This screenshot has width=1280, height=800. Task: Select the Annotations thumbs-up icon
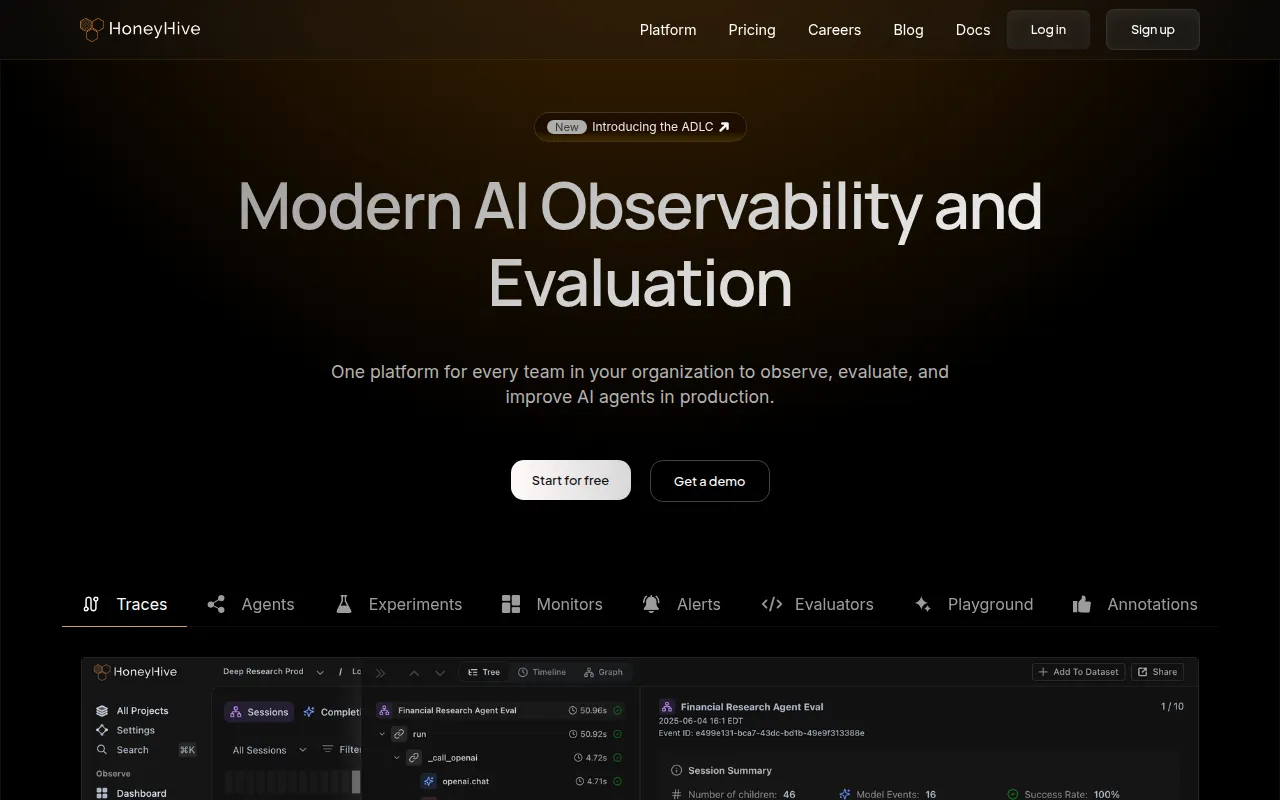(x=1082, y=604)
